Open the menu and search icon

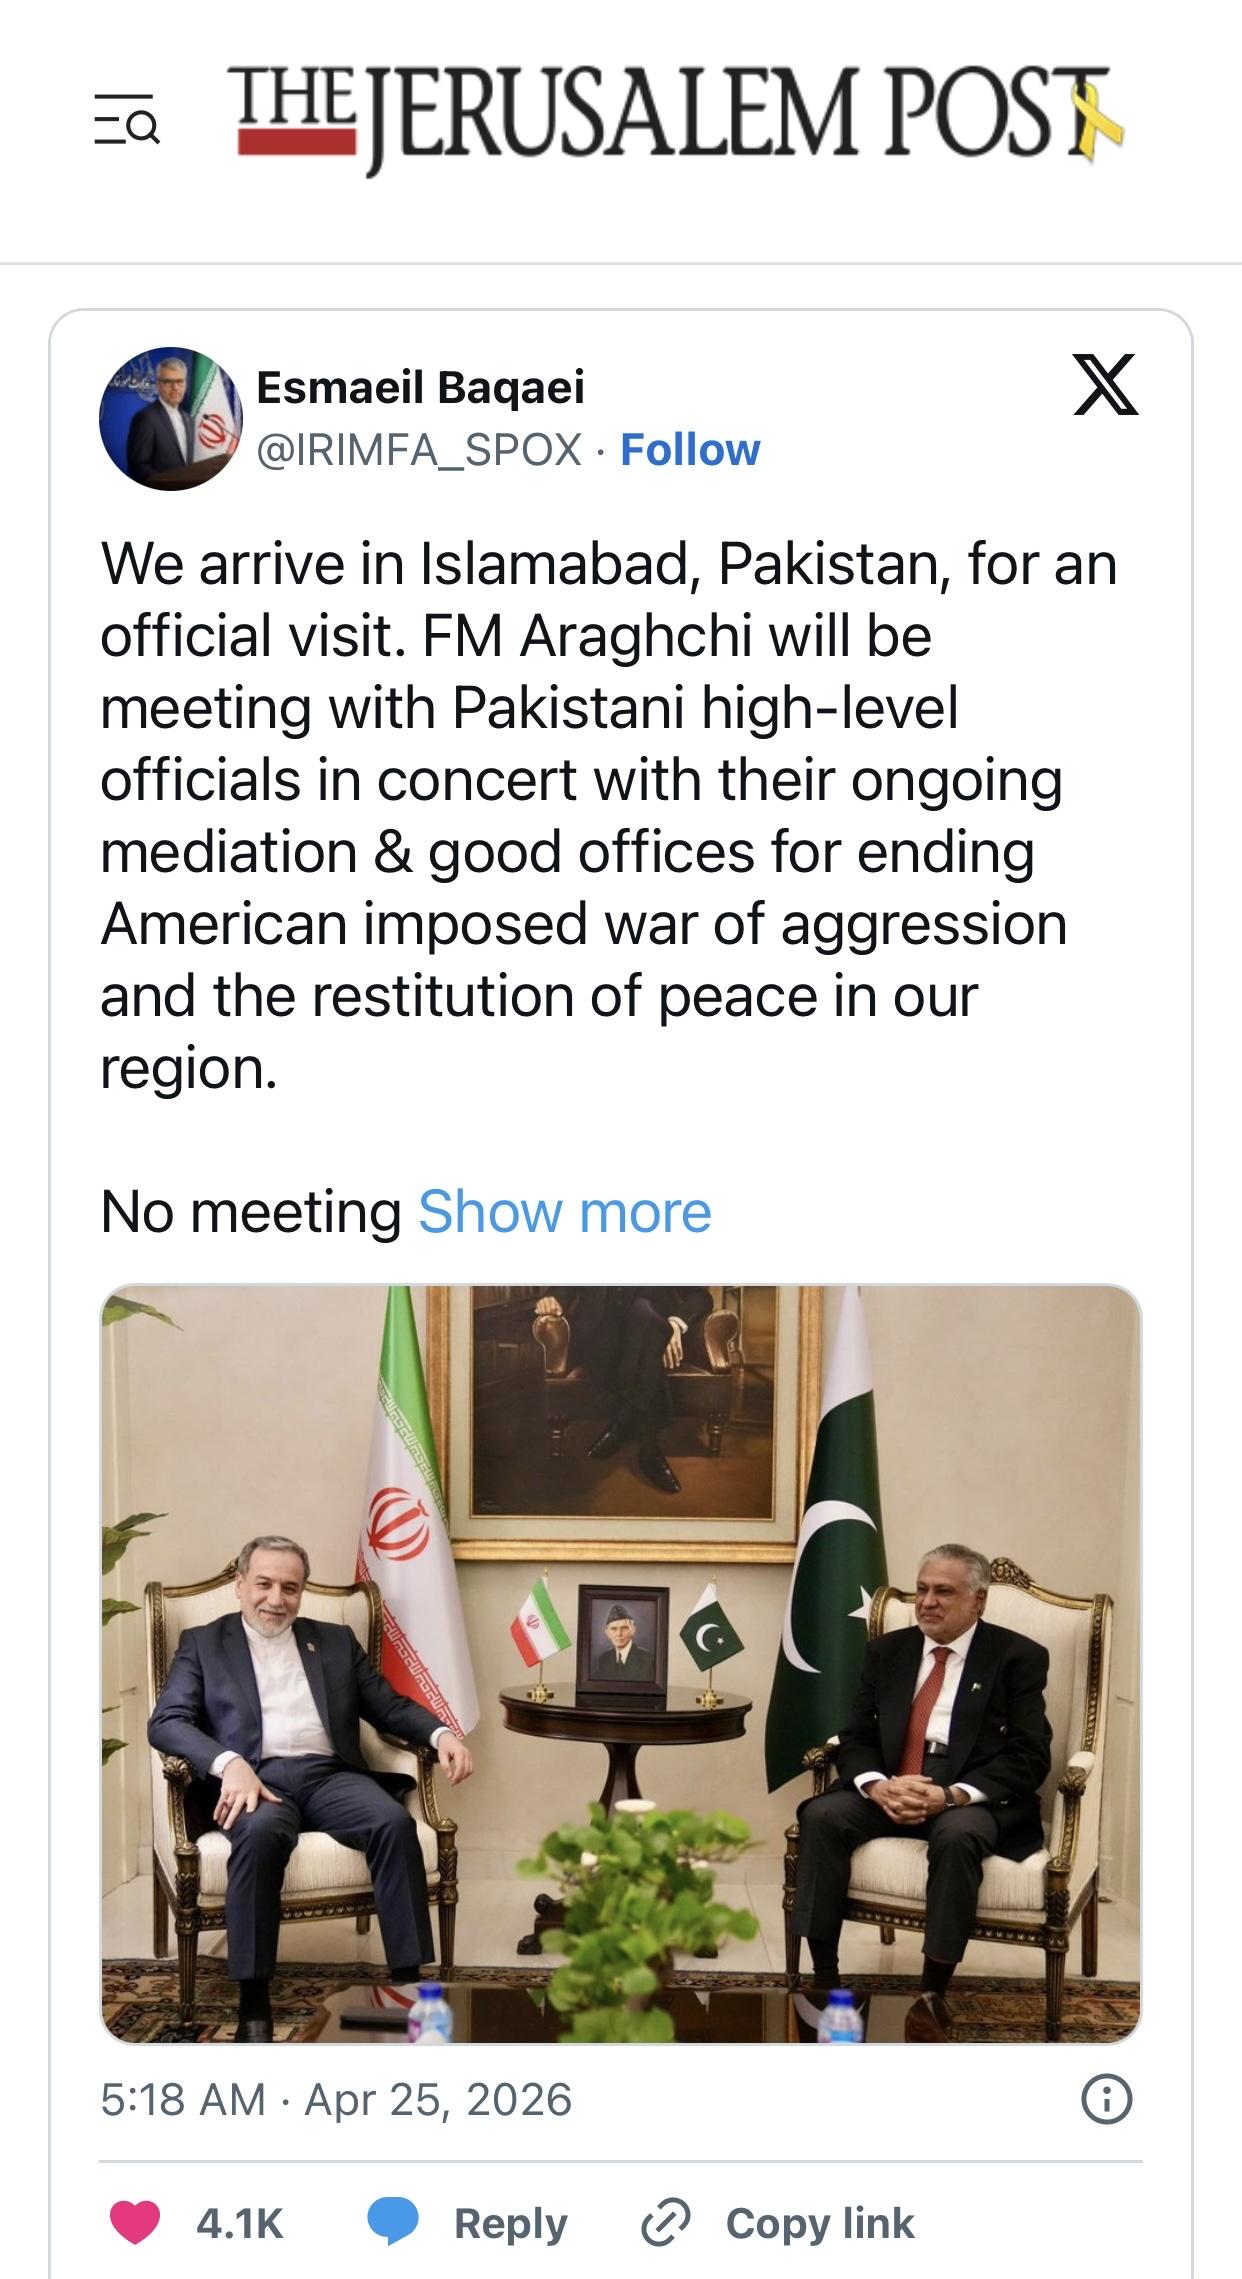(x=126, y=119)
